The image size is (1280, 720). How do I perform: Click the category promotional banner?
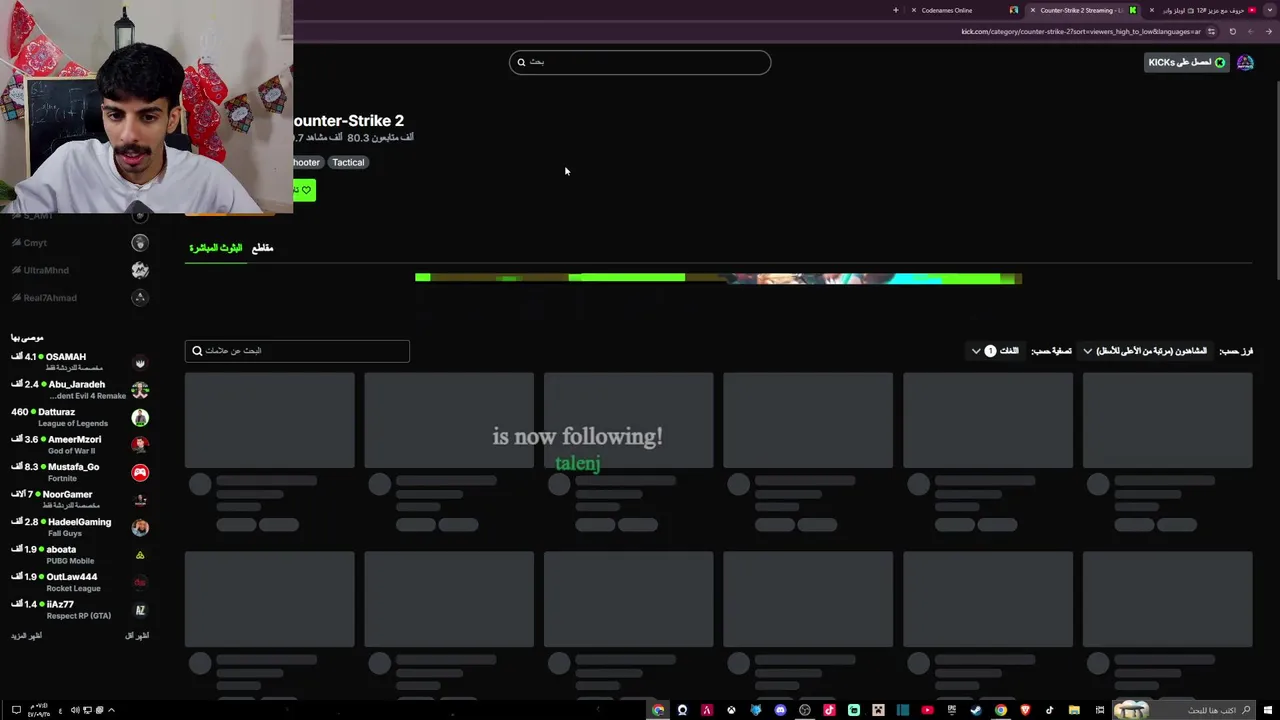(718, 278)
